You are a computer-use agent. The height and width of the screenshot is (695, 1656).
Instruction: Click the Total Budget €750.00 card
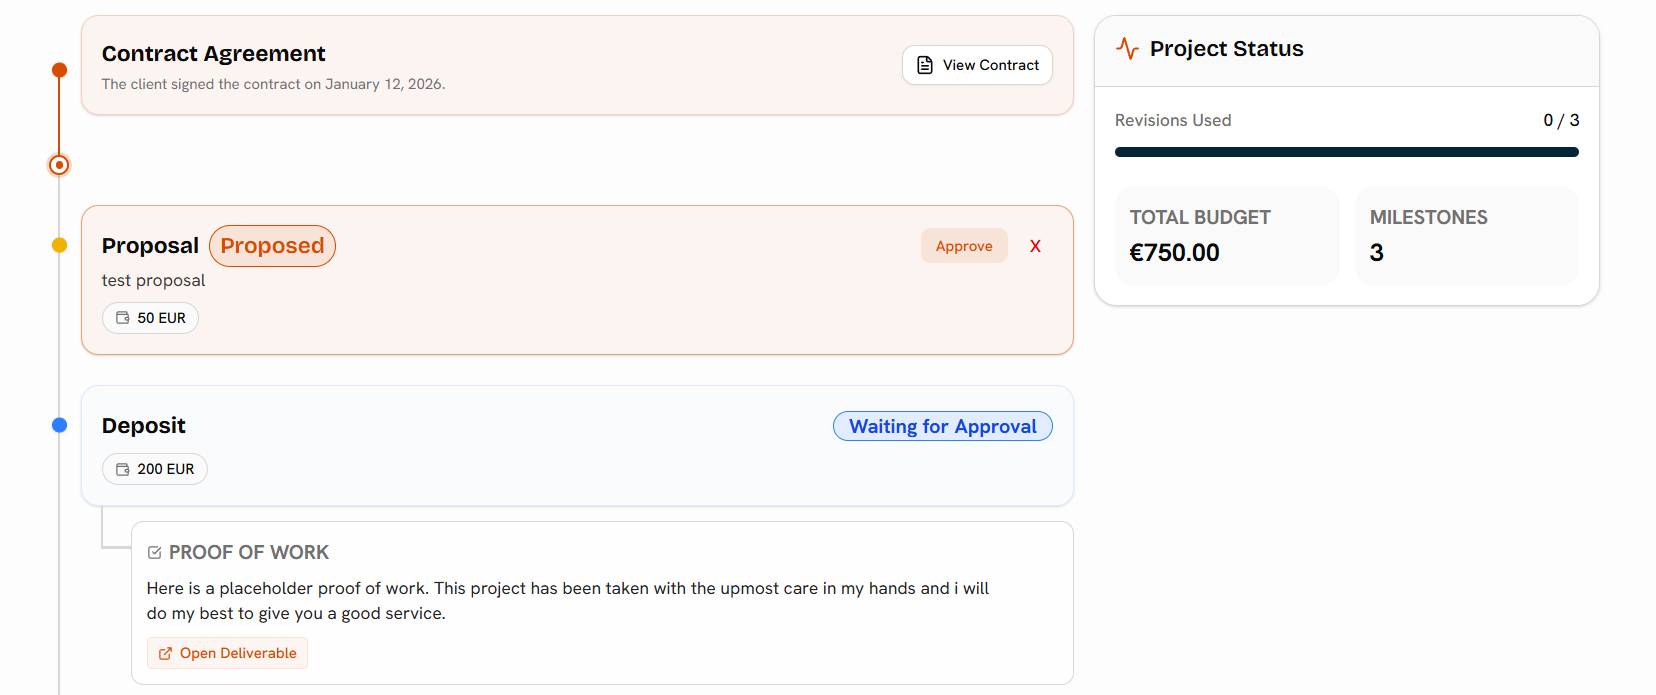[1226, 236]
